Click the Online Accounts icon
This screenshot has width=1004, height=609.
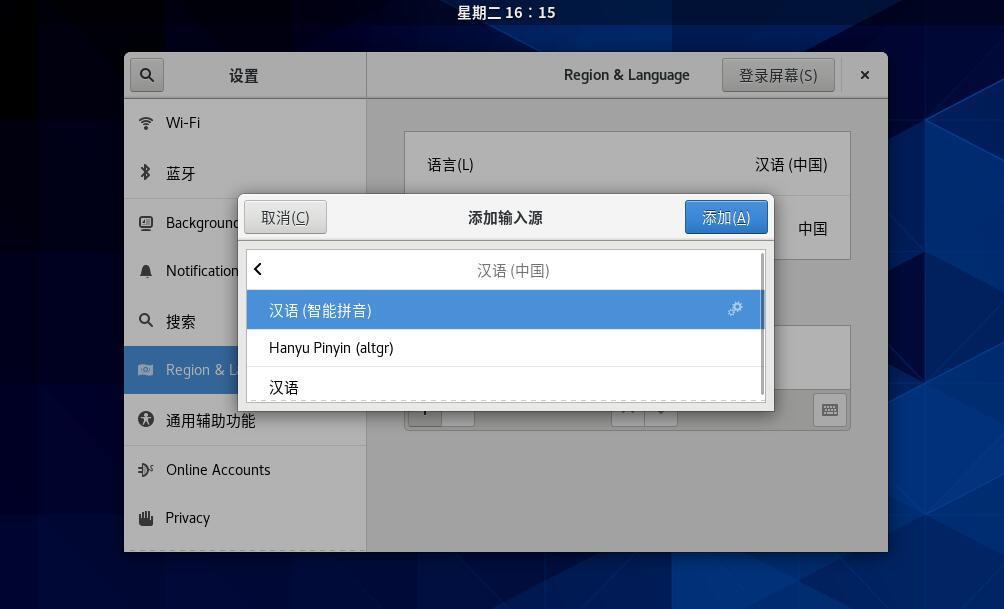[x=146, y=469]
